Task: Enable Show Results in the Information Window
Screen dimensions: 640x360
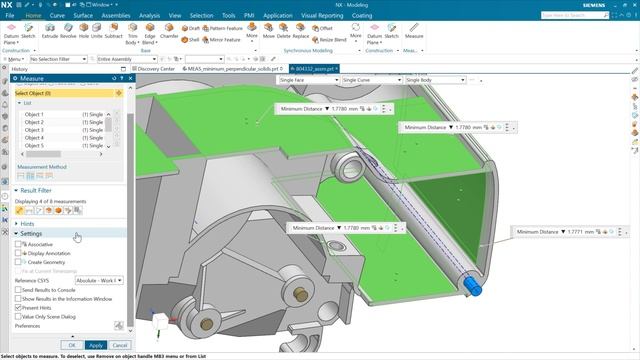Action: click(x=18, y=299)
